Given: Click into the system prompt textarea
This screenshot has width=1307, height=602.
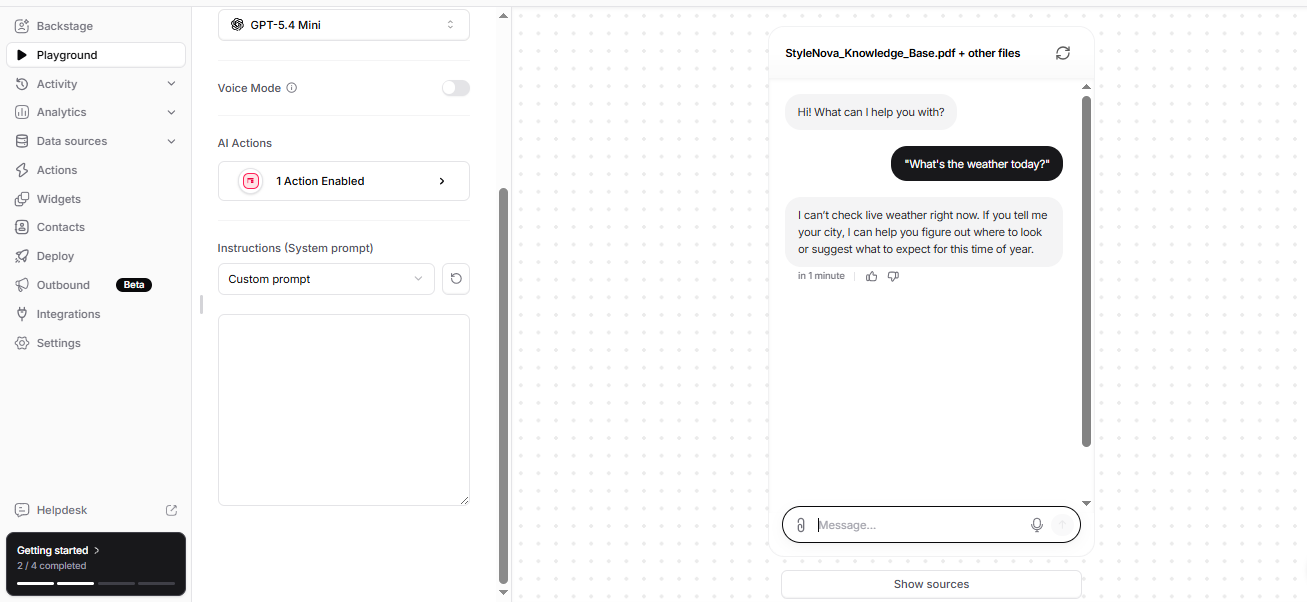Looking at the screenshot, I should point(344,410).
